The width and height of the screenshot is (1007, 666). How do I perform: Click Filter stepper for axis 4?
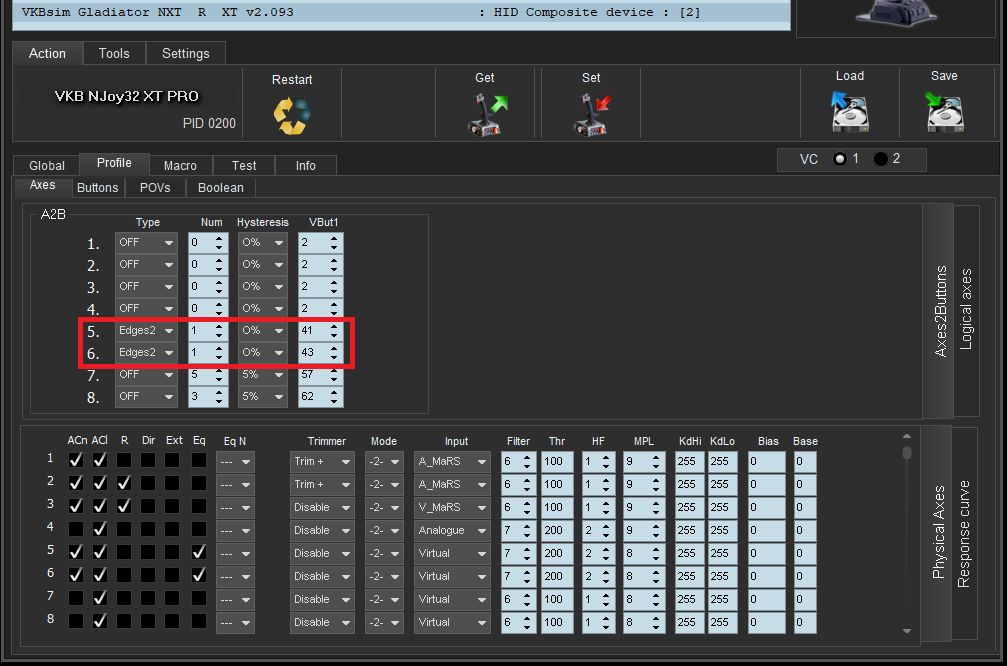(518, 530)
